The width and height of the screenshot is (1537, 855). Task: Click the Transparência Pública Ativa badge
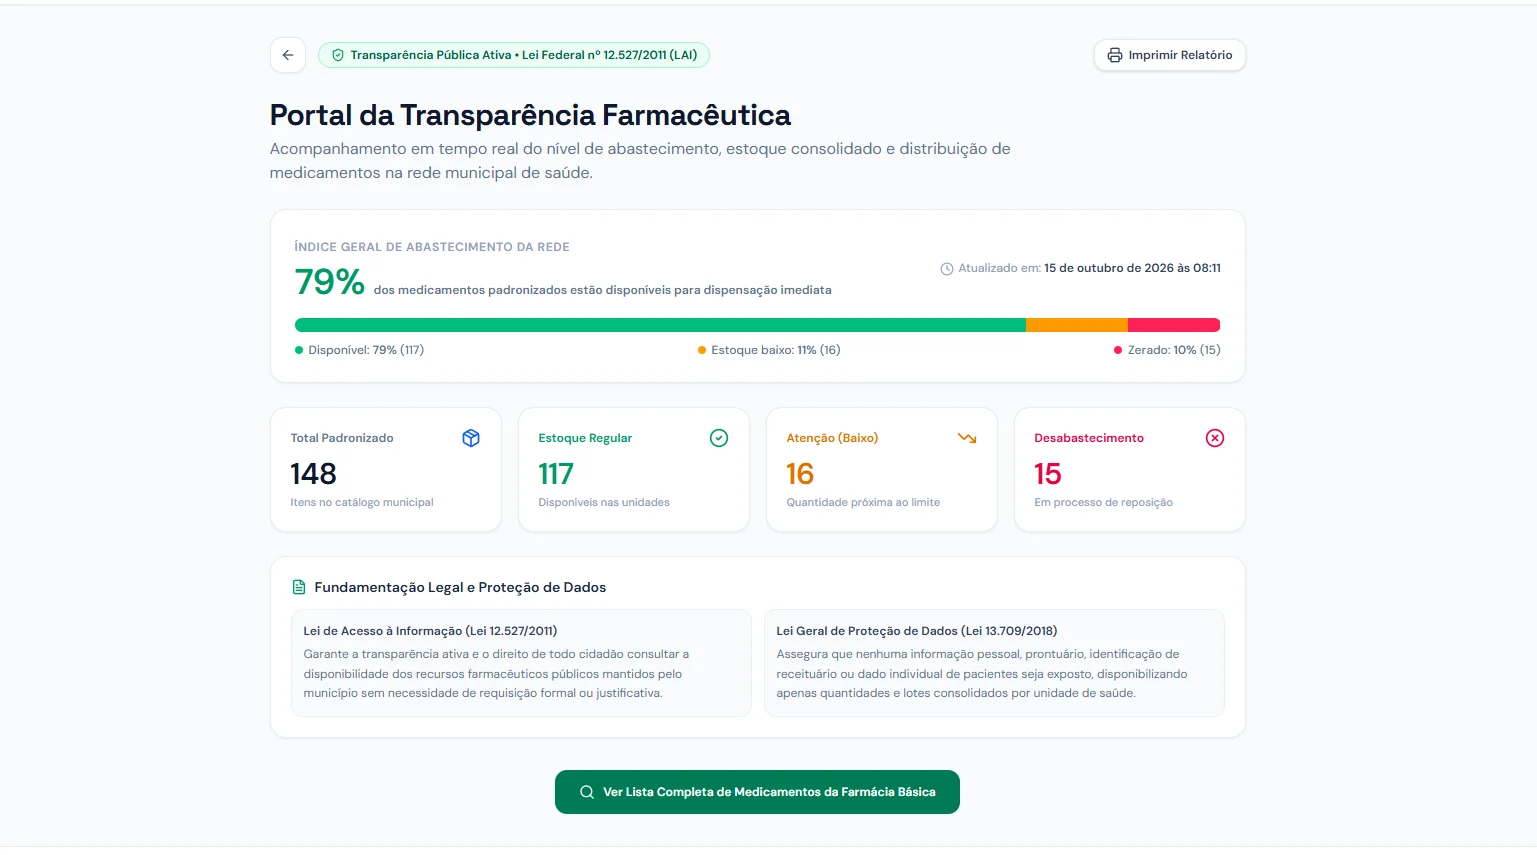pos(514,55)
